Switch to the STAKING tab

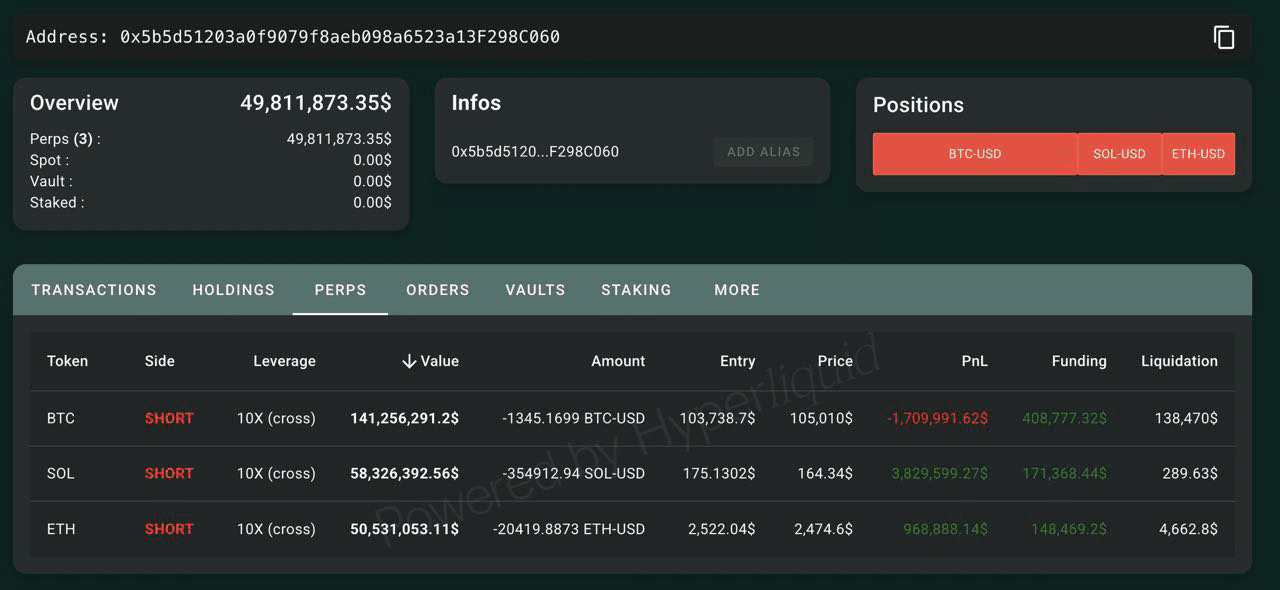tap(636, 290)
